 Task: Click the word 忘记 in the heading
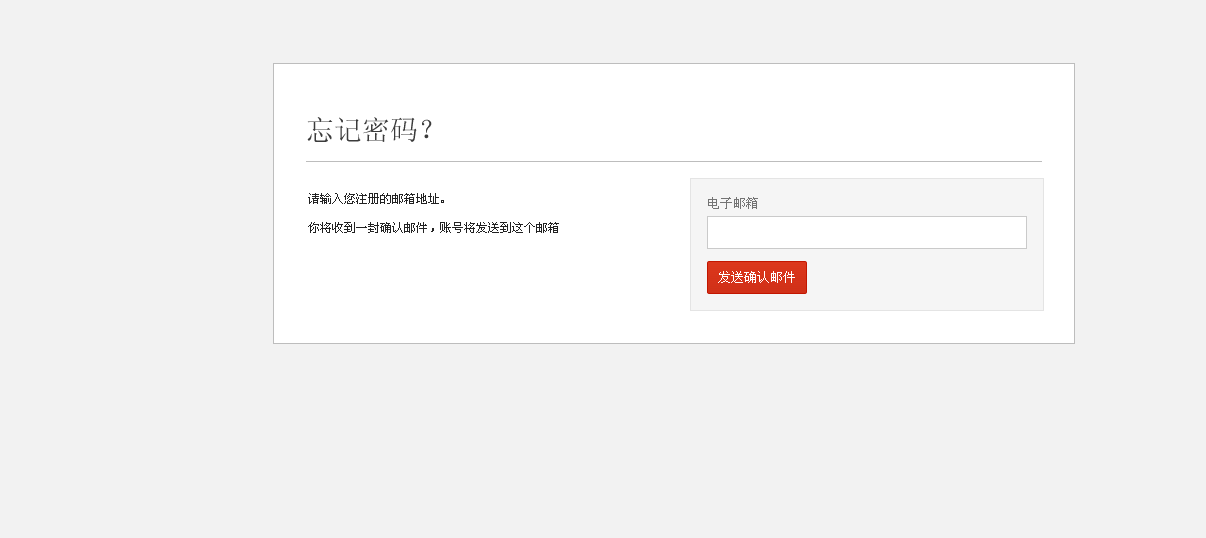pos(334,130)
